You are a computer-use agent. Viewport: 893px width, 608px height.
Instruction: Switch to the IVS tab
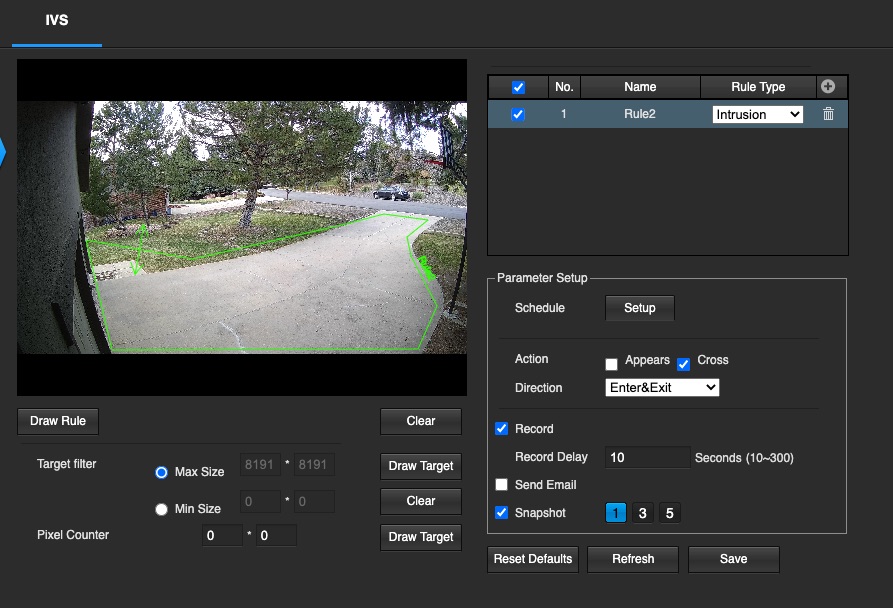[x=57, y=20]
